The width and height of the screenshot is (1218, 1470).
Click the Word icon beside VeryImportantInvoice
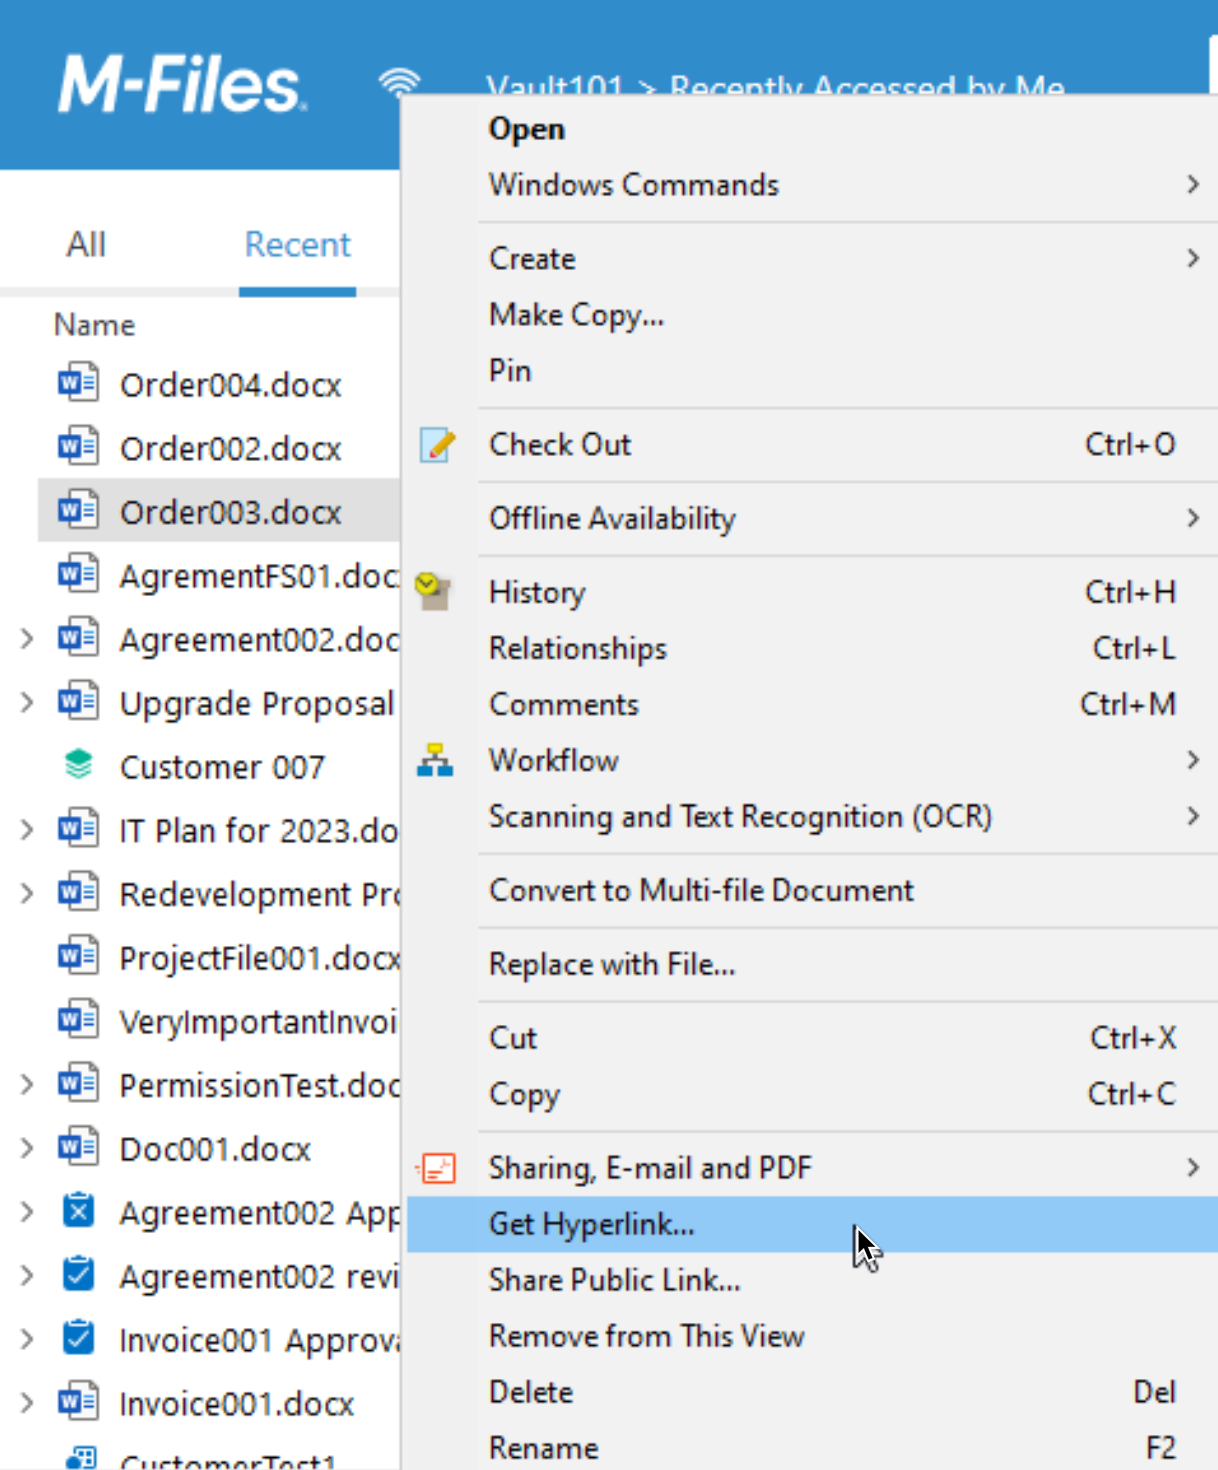pos(78,1021)
